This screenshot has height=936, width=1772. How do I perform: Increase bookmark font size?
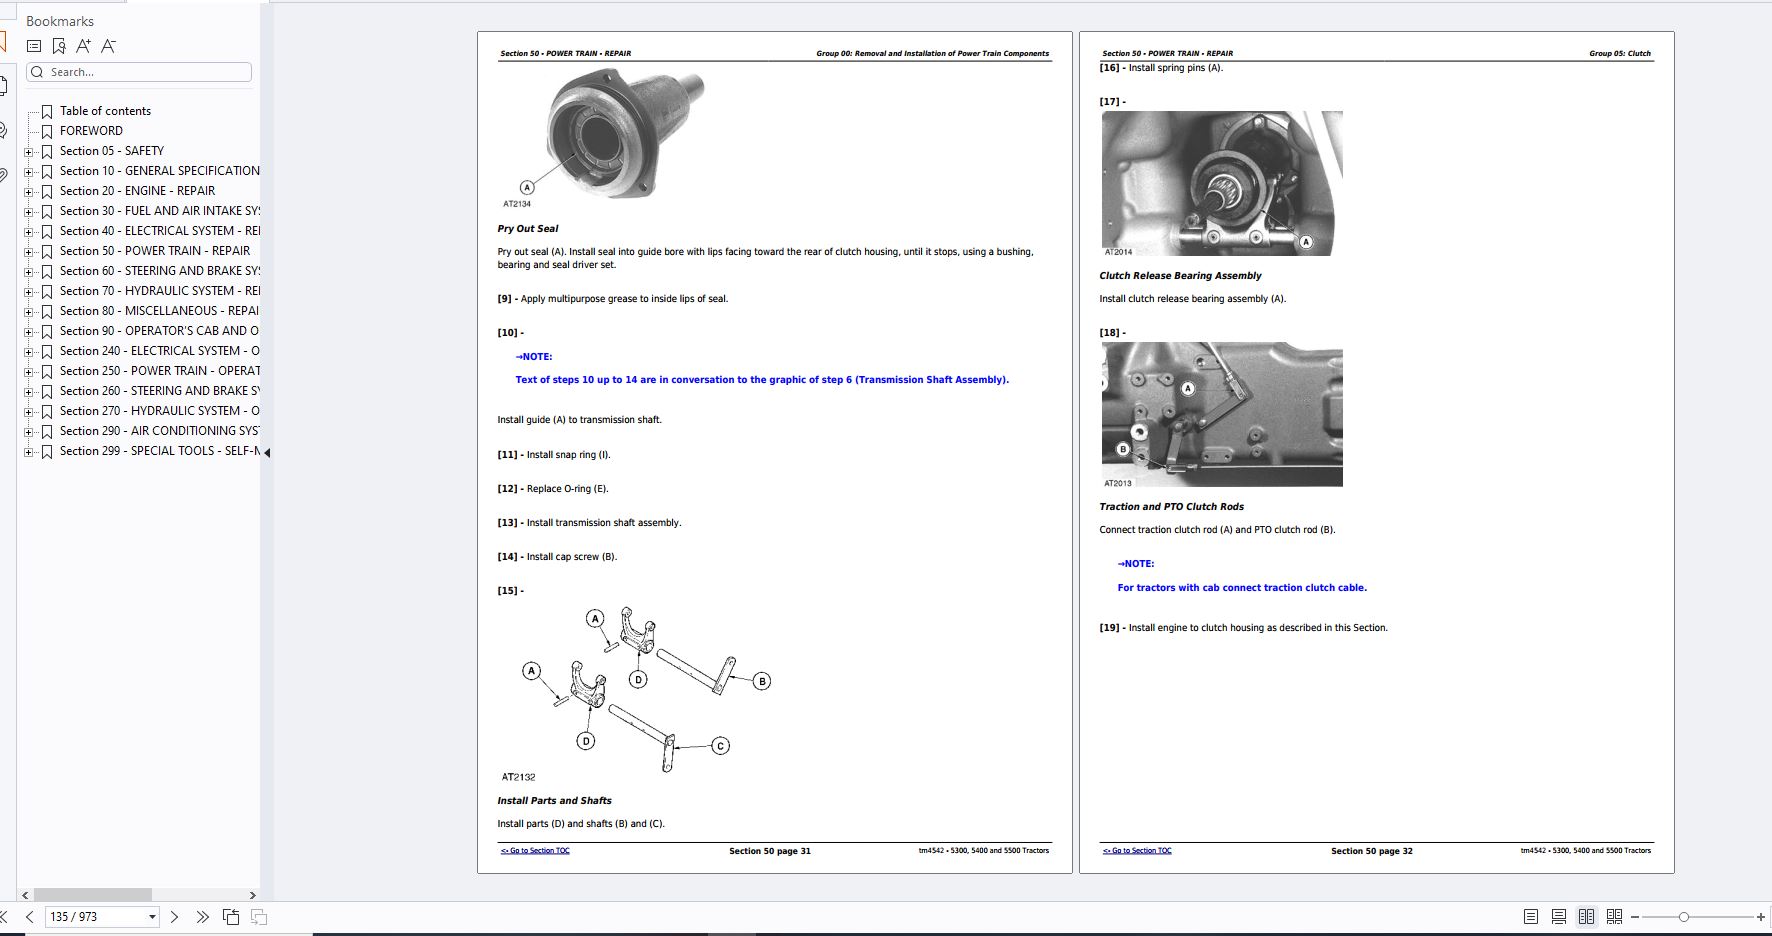pyautogui.click(x=84, y=46)
